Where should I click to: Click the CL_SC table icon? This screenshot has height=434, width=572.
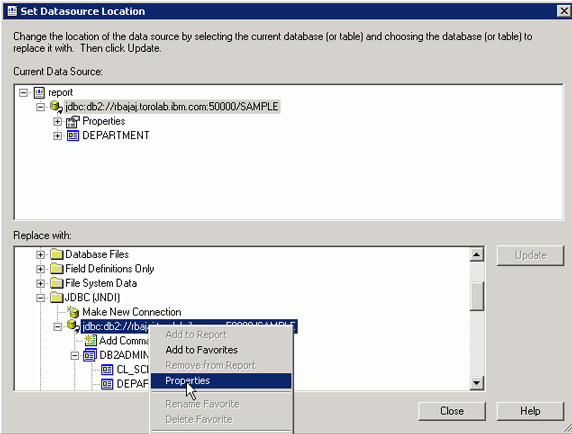tap(107, 370)
